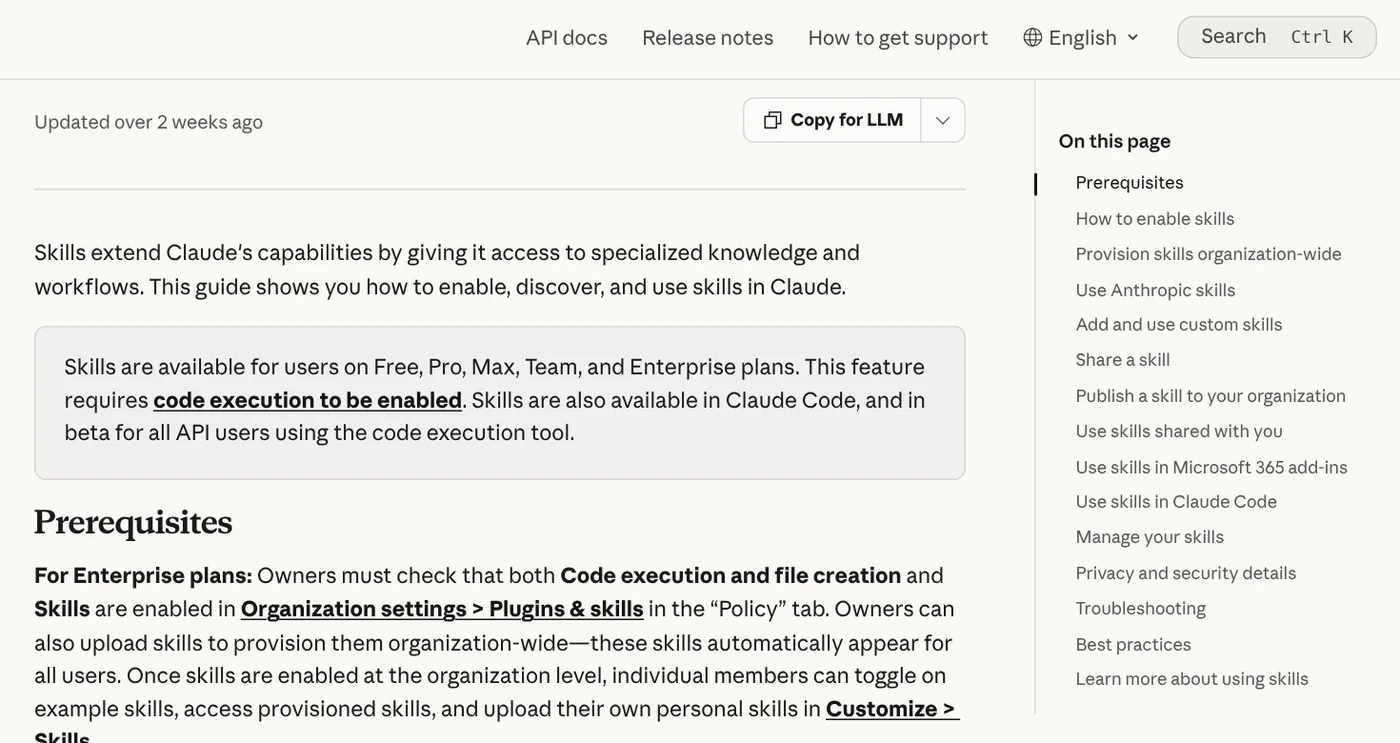Viewport: 1400px width, 743px height.
Task: Jump to Troubleshooting section
Action: [1141, 608]
